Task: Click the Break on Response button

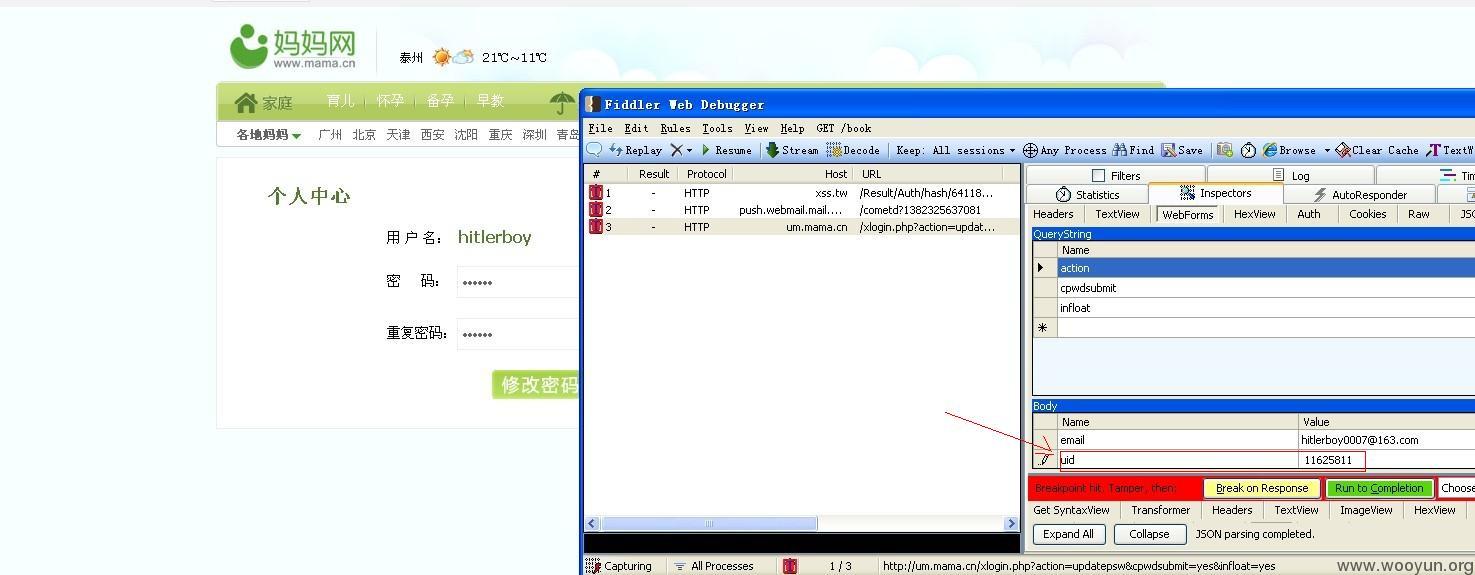Action: (1262, 488)
